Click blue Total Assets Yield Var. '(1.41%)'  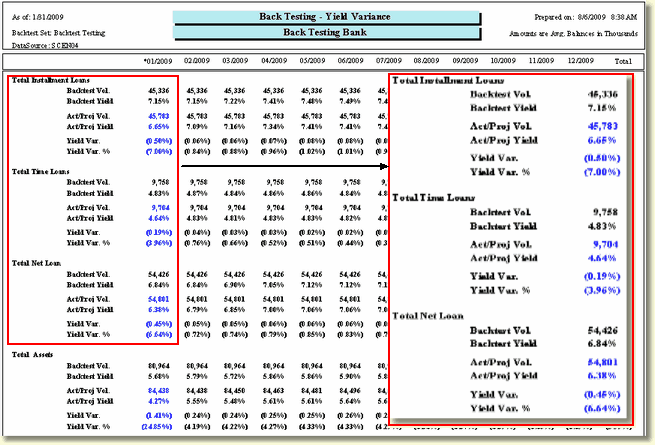(x=159, y=416)
